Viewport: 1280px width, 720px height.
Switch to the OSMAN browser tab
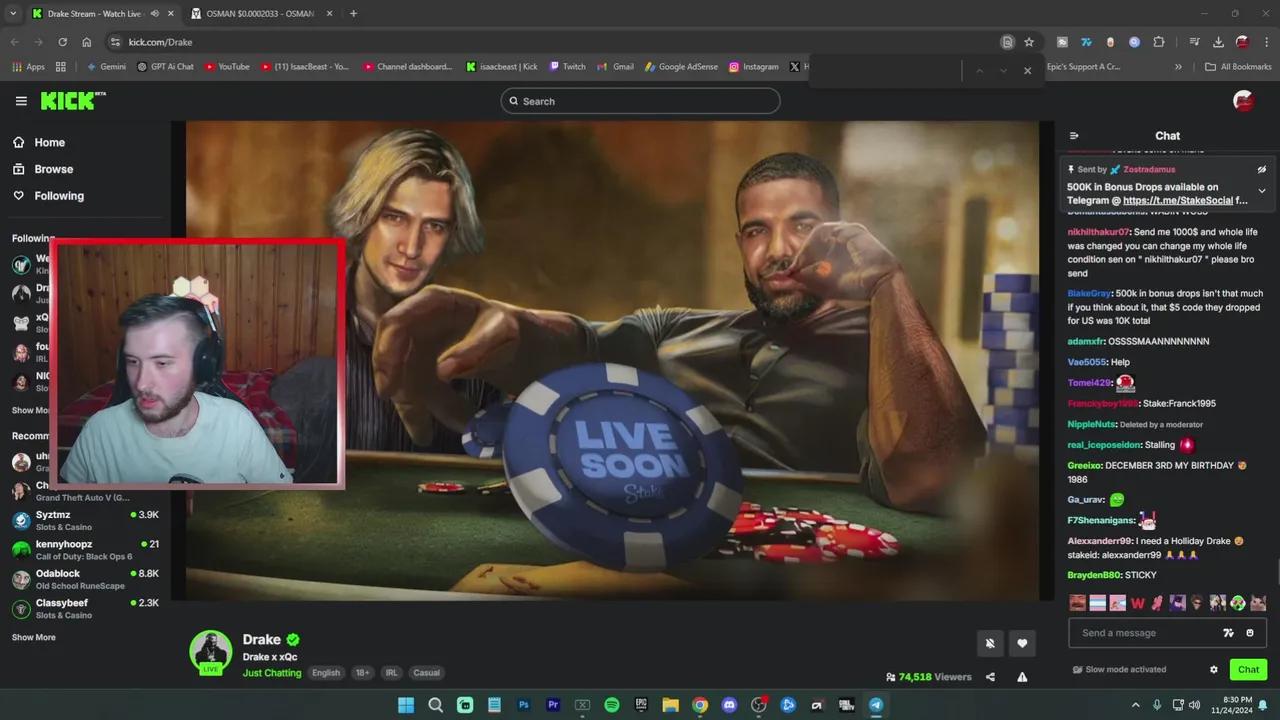262,13
